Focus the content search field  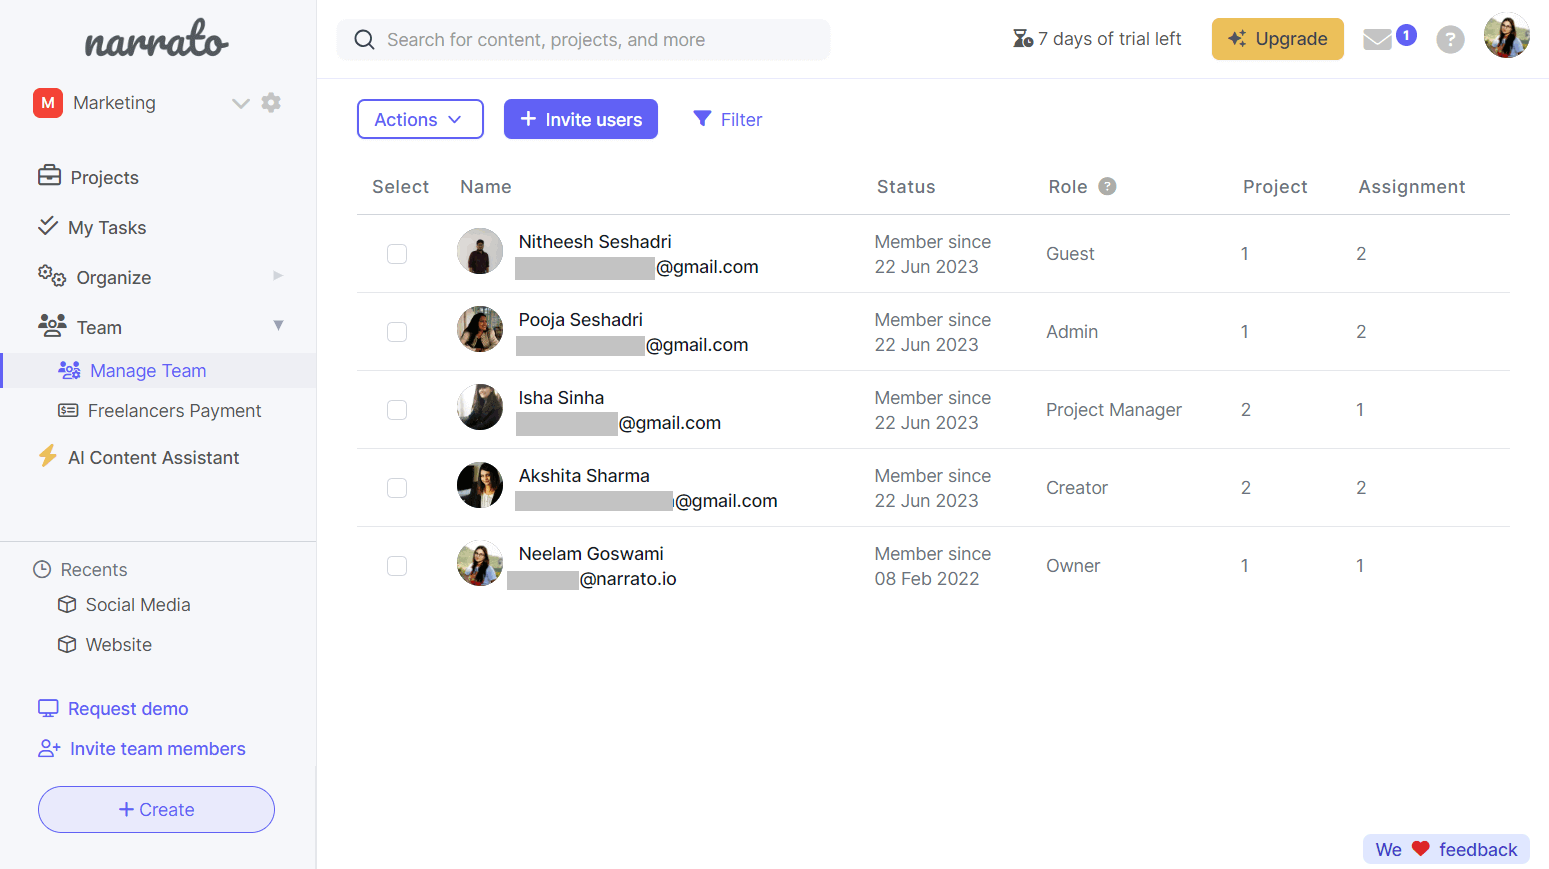[583, 40]
